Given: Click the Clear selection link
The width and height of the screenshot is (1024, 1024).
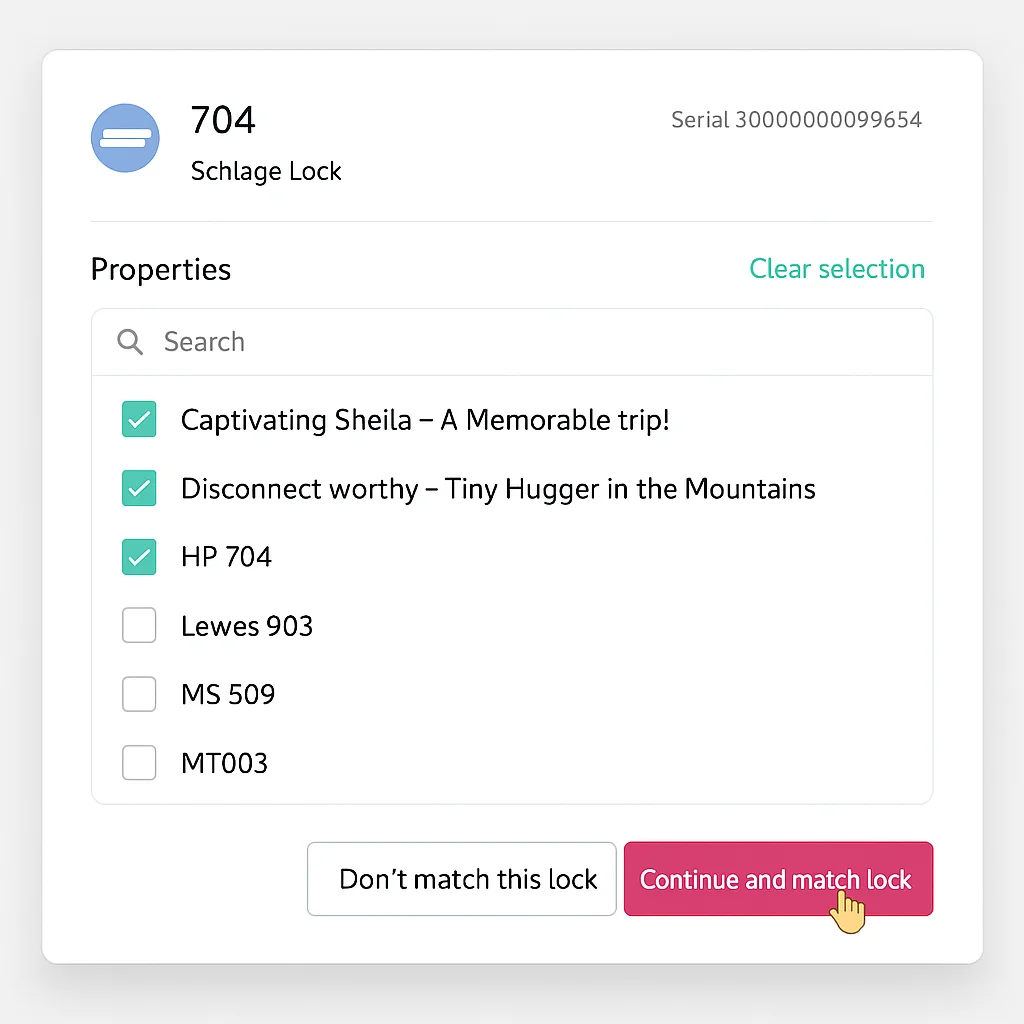Looking at the screenshot, I should pos(837,269).
